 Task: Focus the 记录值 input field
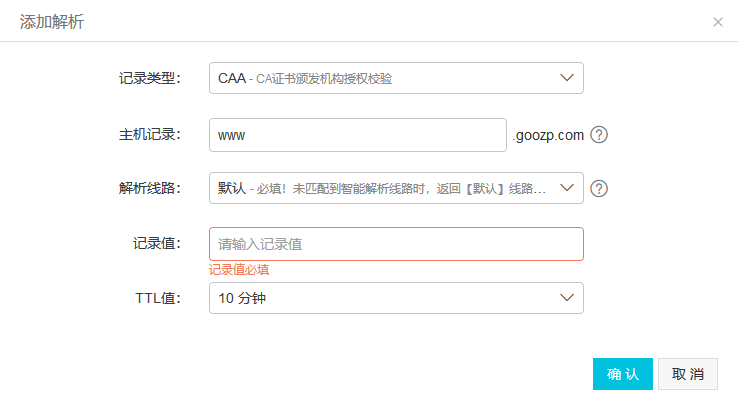coord(396,244)
